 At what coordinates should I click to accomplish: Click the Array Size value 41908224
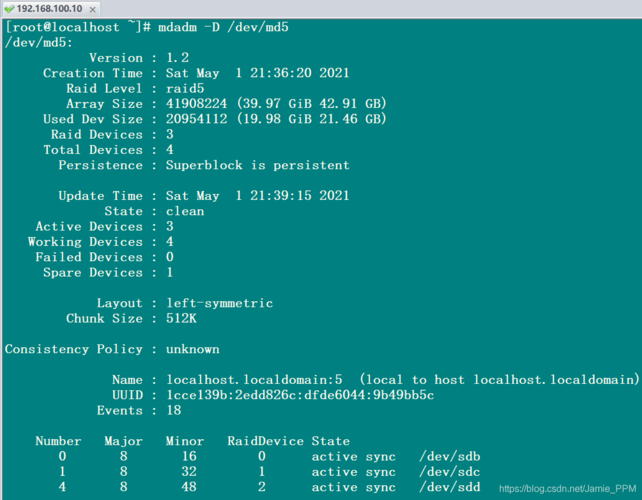tap(196, 104)
